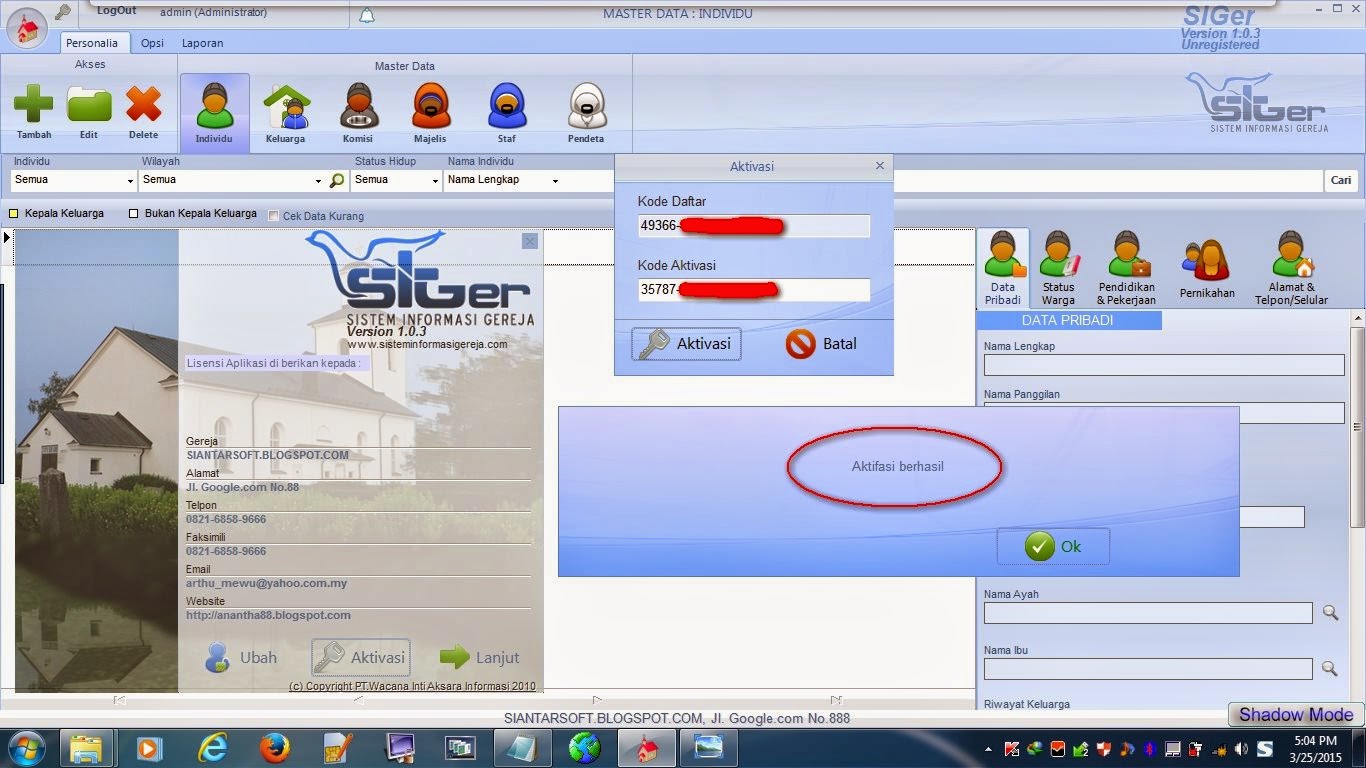Launch Internet Explorer from taskbar
The height and width of the screenshot is (768, 1366).
[212, 748]
